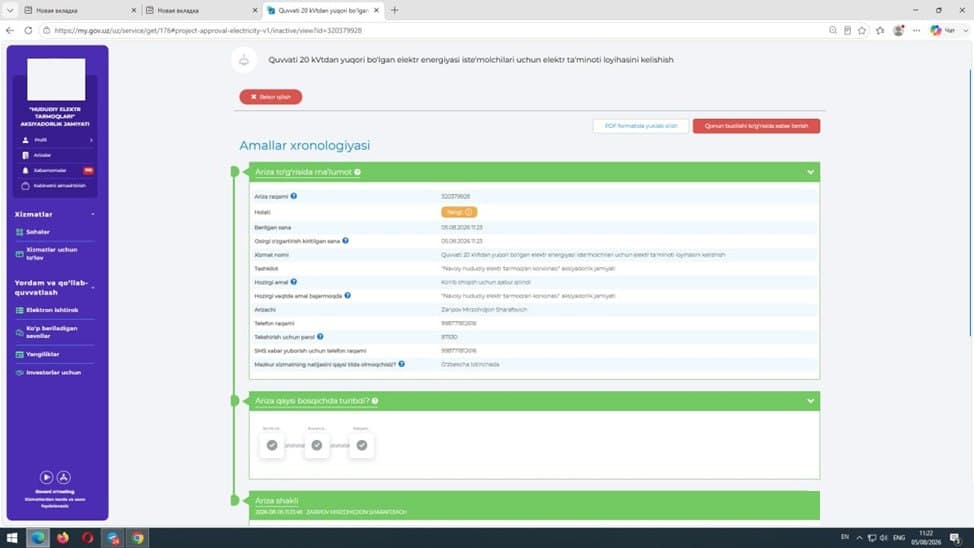Click the red cancel button above timeline
This screenshot has width=974, height=548.
point(271,97)
